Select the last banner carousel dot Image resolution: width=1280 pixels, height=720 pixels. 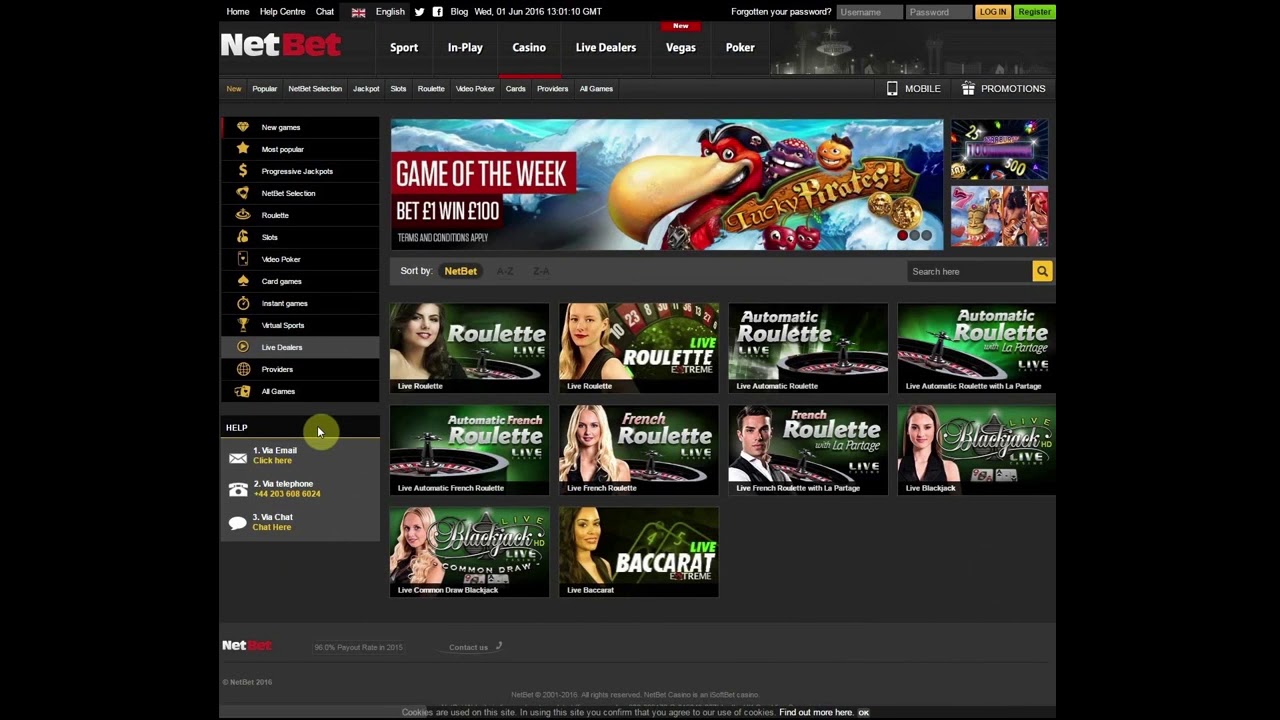coord(926,235)
